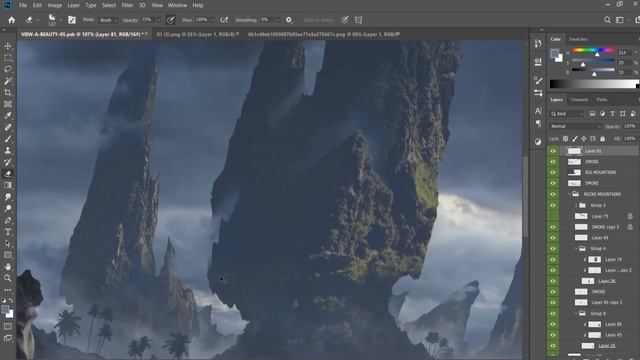640x360 pixels.
Task: Toggle pressure for opacity icon
Action: [171, 20]
